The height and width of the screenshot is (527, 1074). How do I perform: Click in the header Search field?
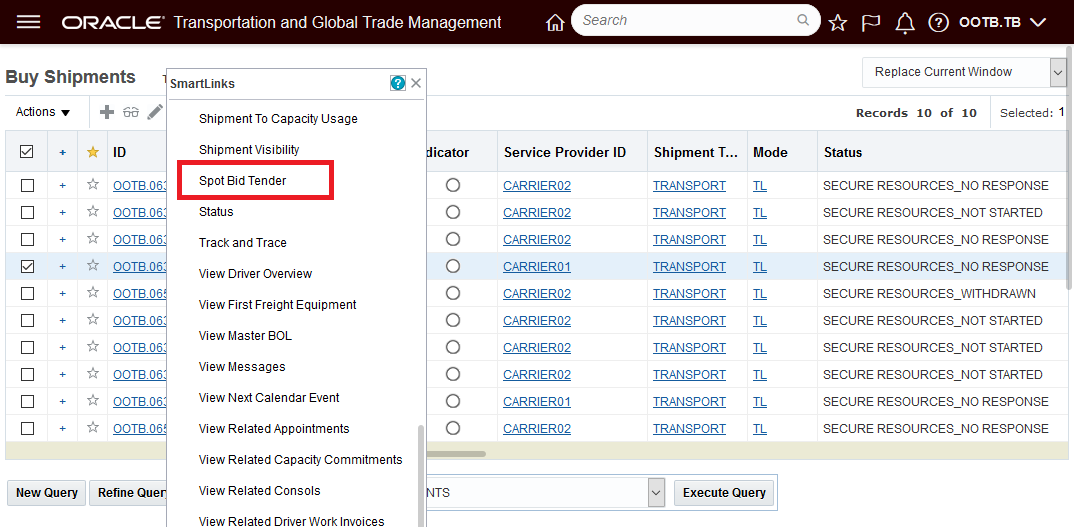tap(685, 20)
